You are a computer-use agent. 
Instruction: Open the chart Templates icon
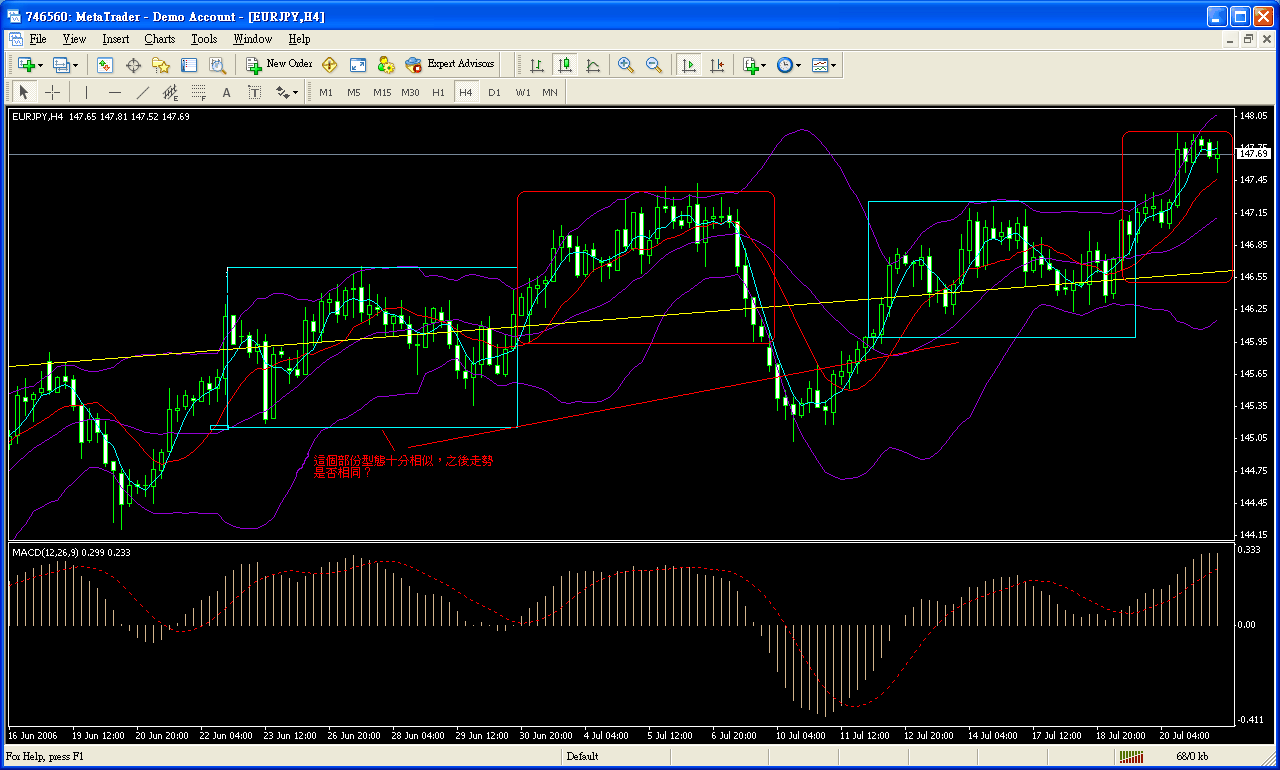[820, 65]
